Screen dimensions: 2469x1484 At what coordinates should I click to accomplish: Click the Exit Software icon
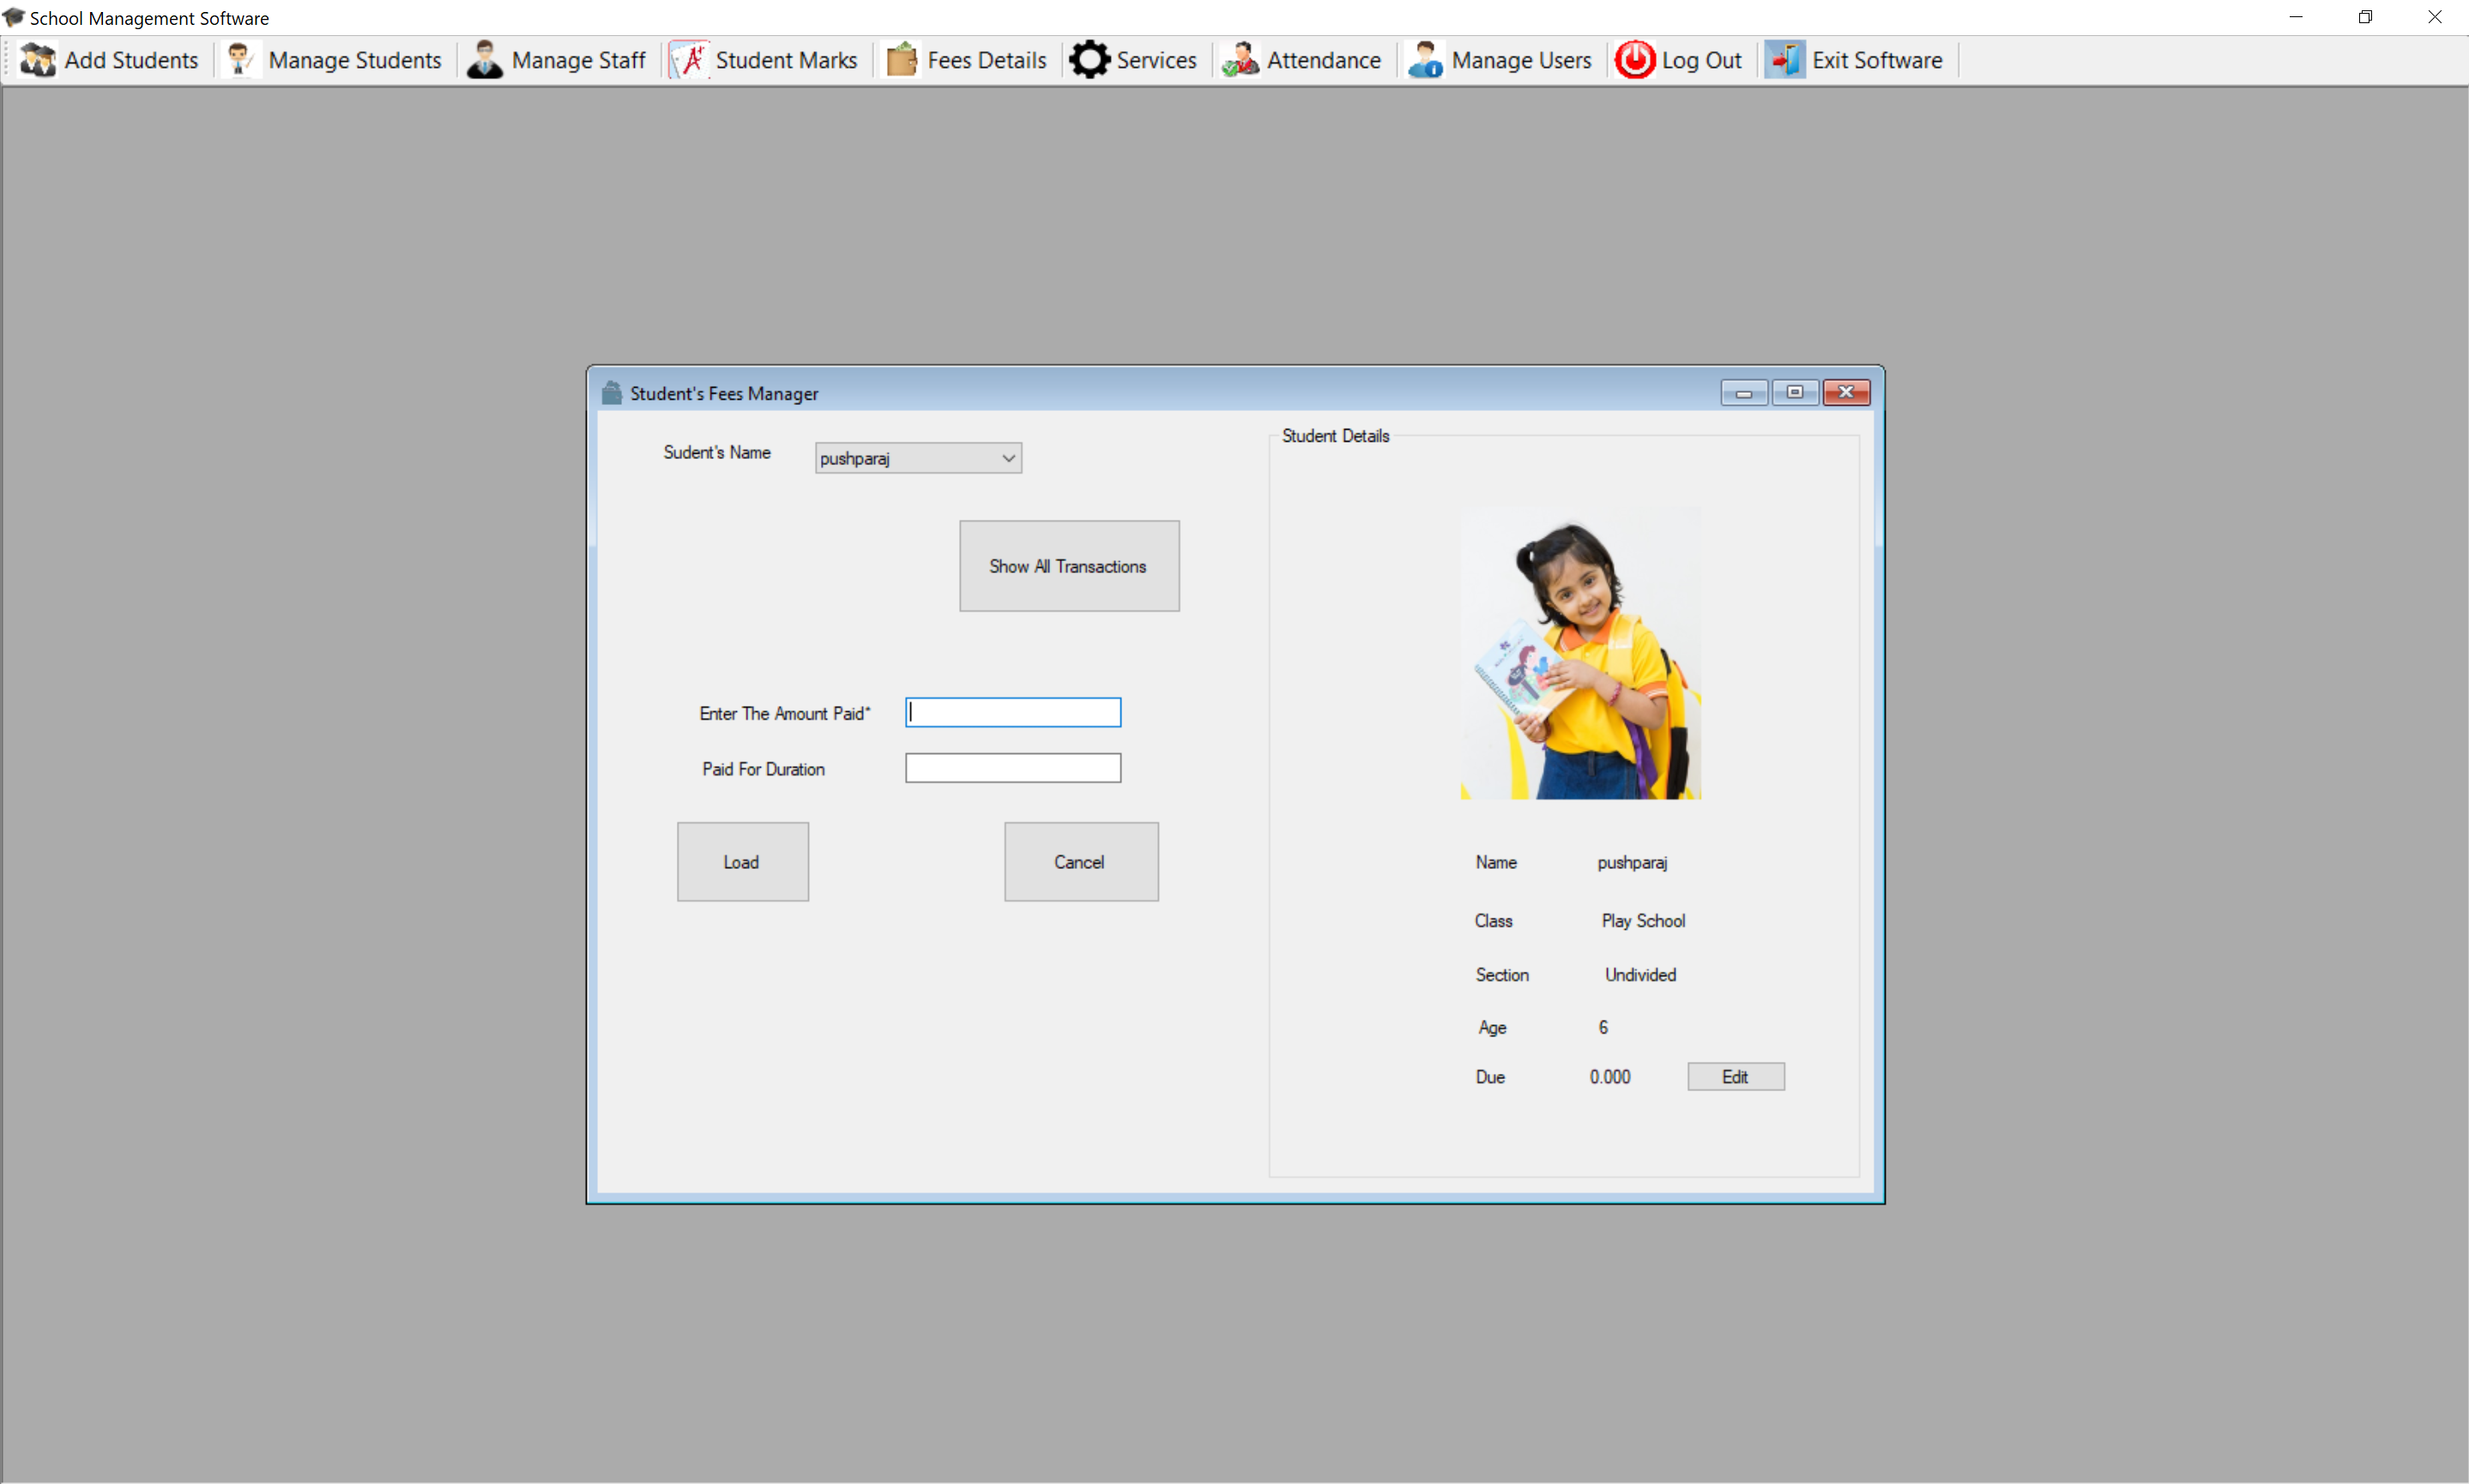pos(1784,60)
